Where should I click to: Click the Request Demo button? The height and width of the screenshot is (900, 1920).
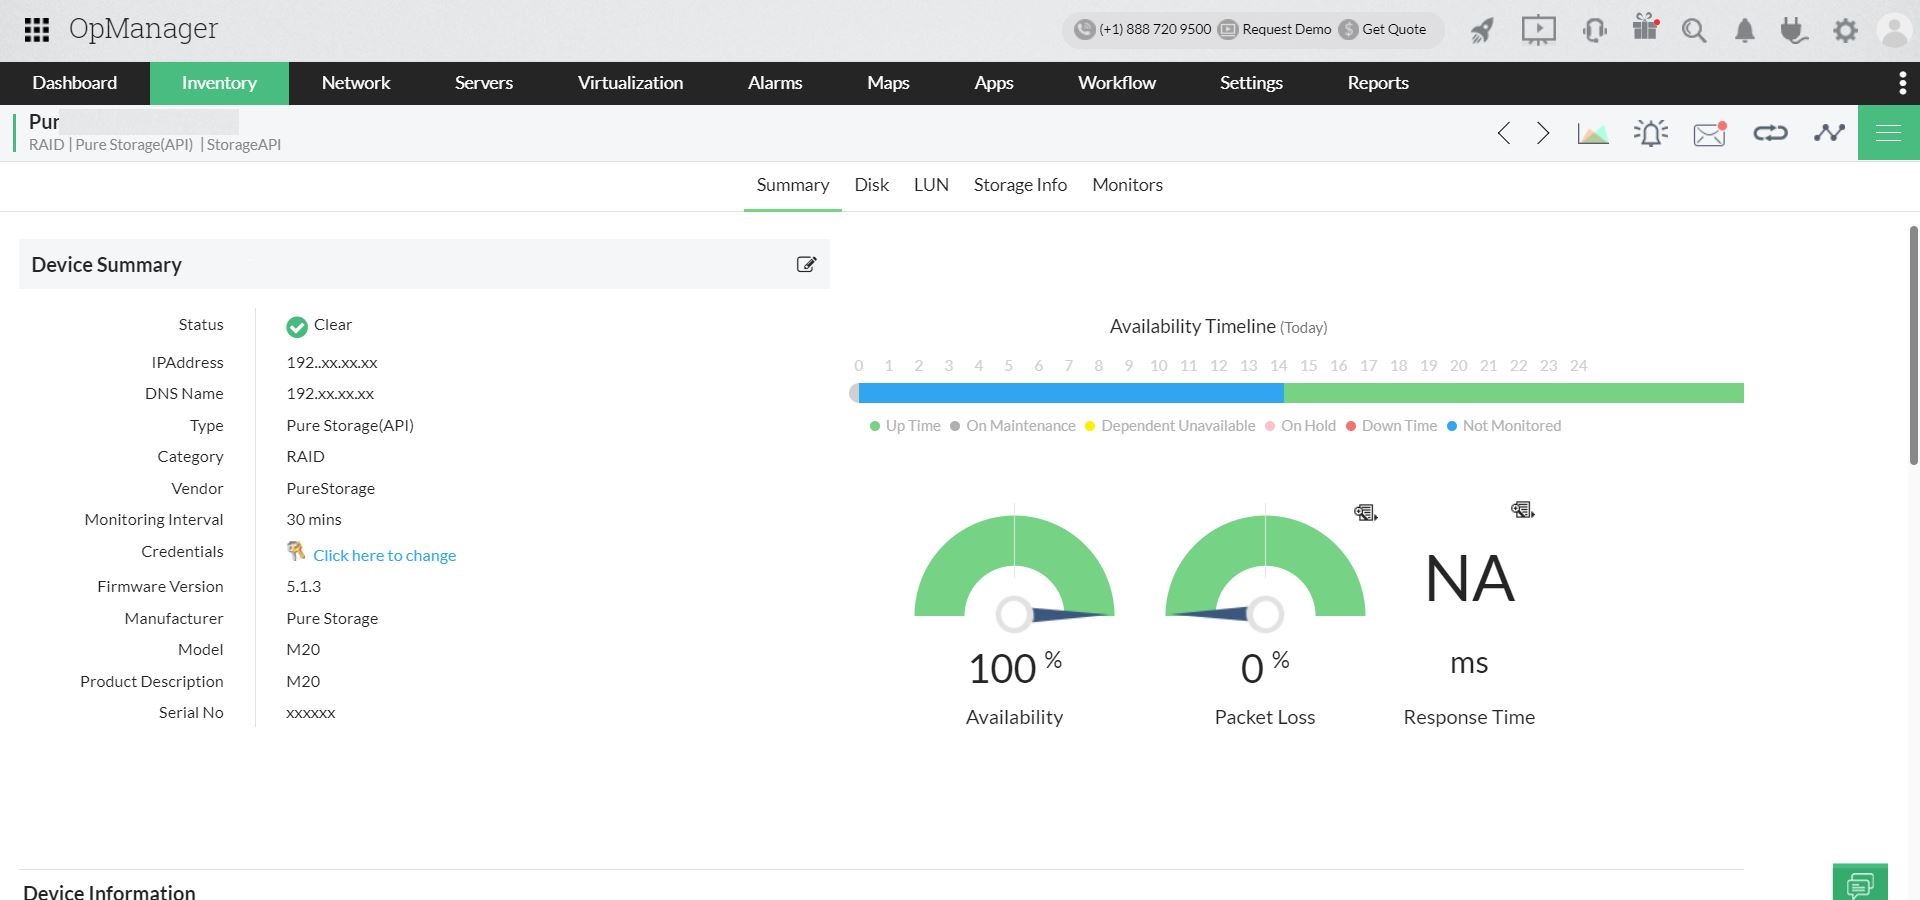point(1286,30)
